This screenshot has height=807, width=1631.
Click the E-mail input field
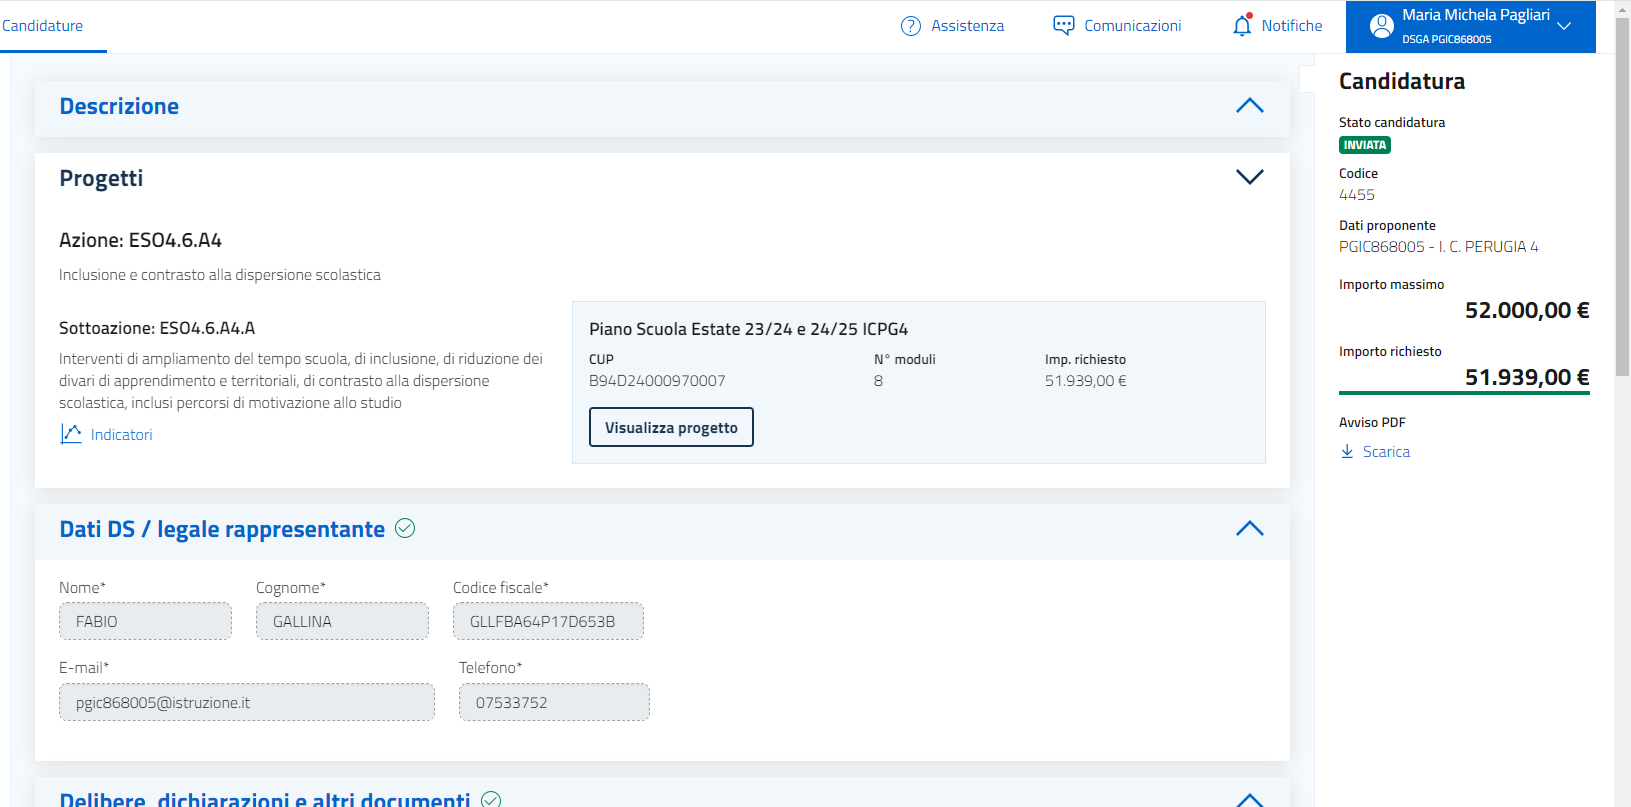click(246, 702)
